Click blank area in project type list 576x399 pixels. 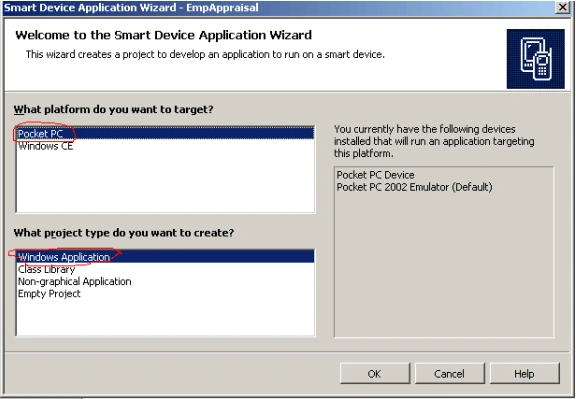point(165,317)
